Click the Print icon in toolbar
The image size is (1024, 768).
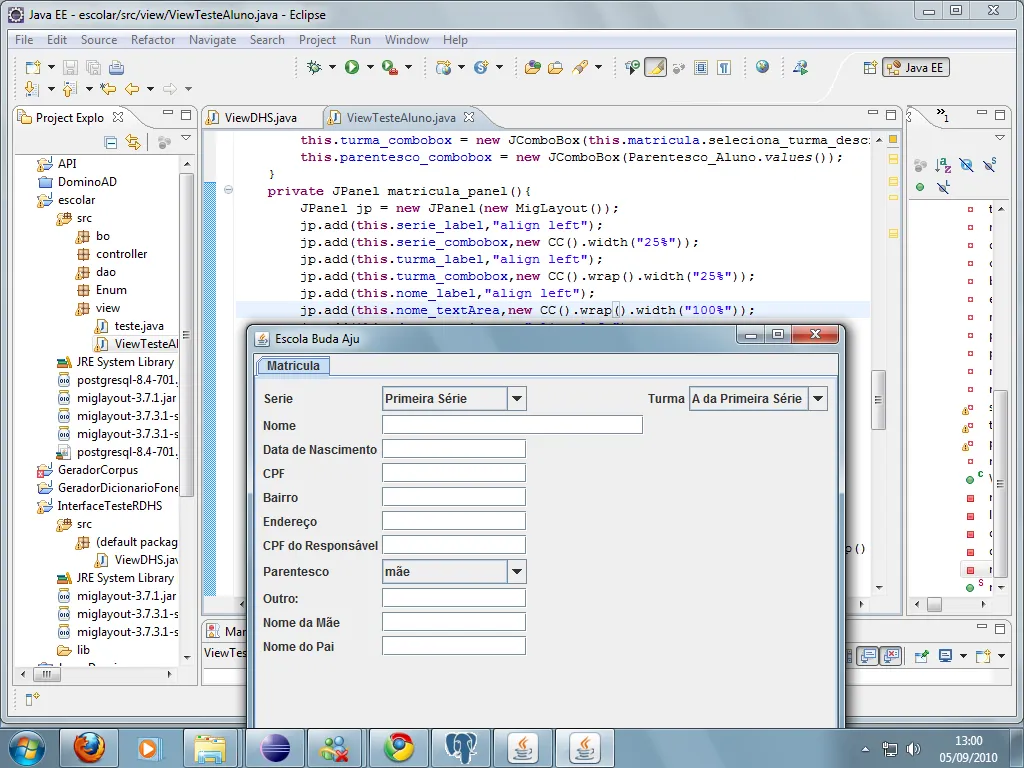(116, 67)
